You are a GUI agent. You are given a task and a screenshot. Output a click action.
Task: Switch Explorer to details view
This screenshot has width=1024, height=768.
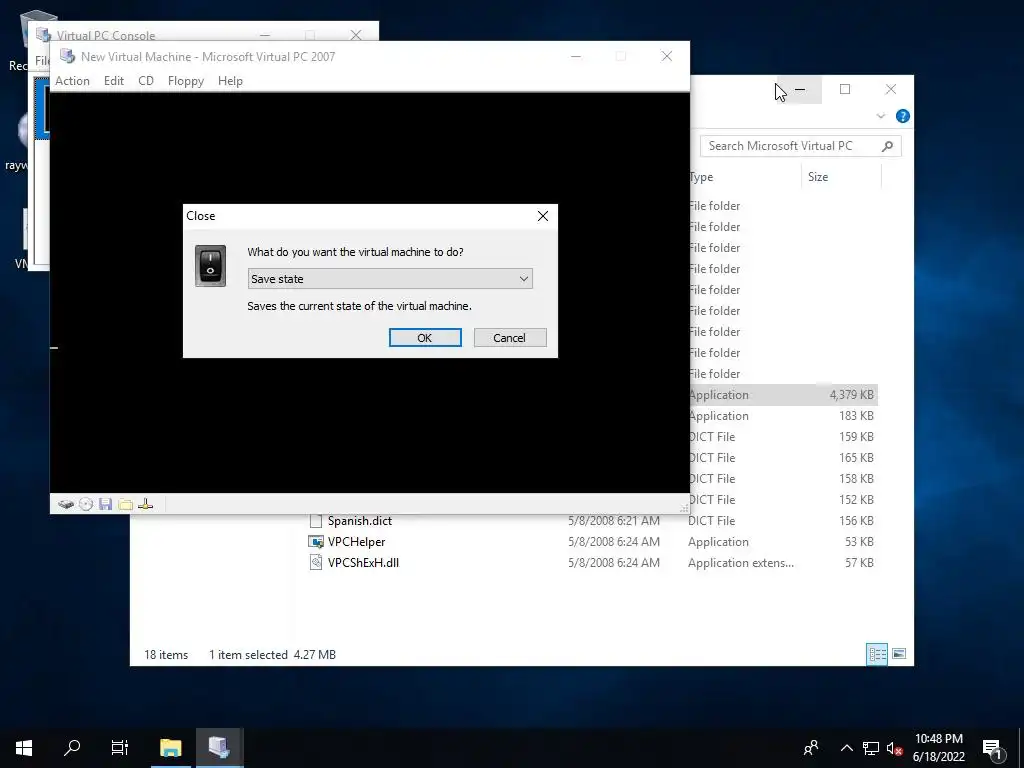[877, 654]
